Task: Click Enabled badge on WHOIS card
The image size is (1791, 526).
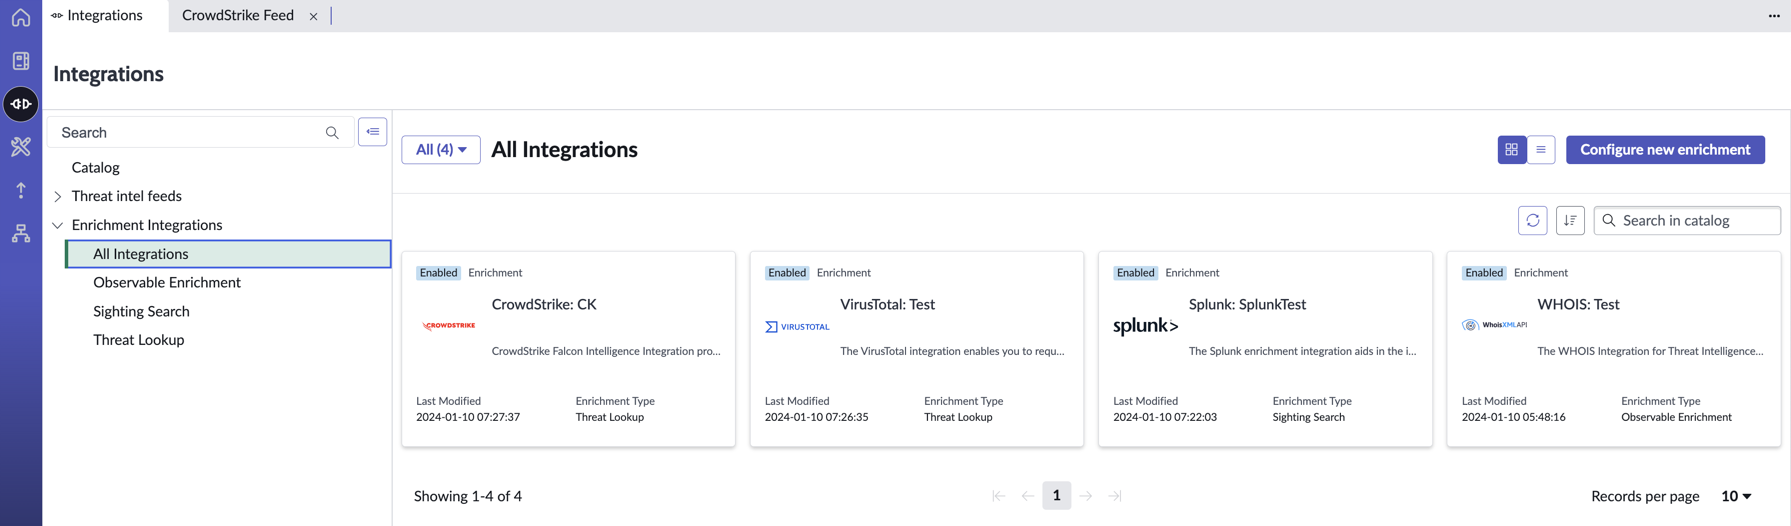Action: pyautogui.click(x=1484, y=273)
